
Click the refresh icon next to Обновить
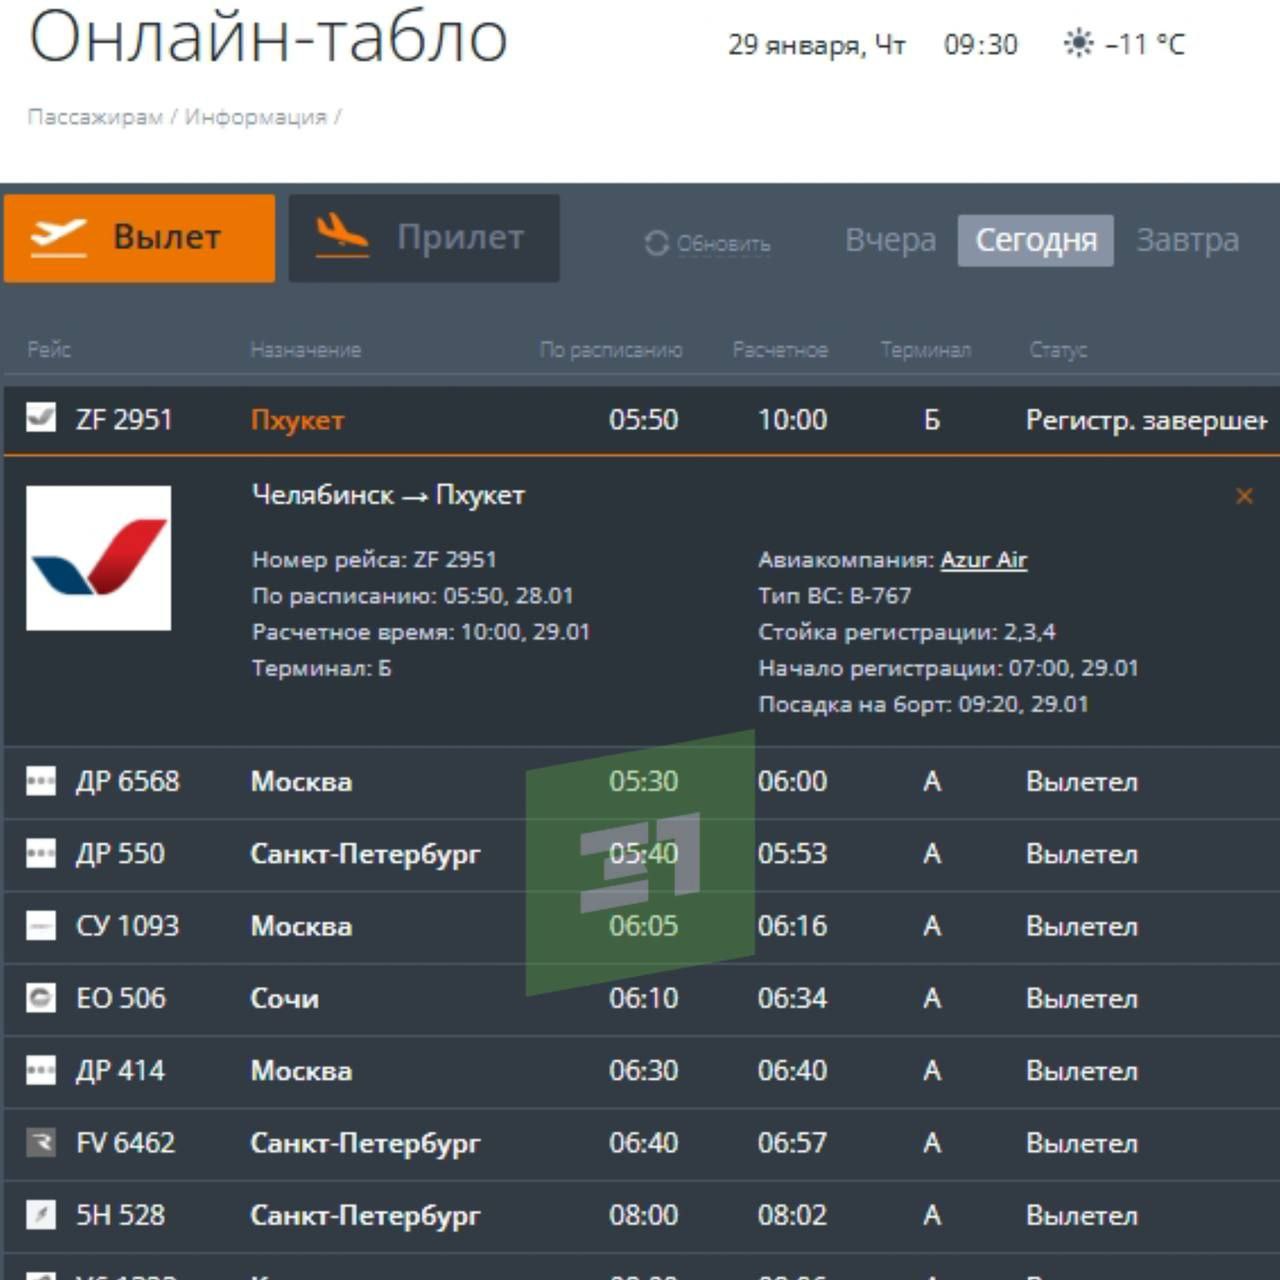656,243
